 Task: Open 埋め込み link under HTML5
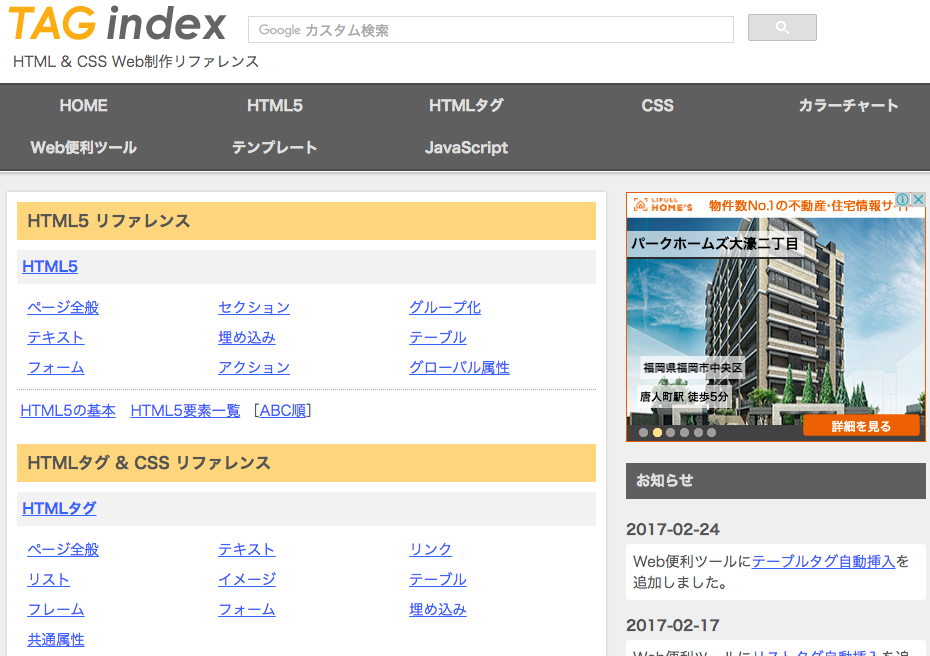(x=247, y=337)
